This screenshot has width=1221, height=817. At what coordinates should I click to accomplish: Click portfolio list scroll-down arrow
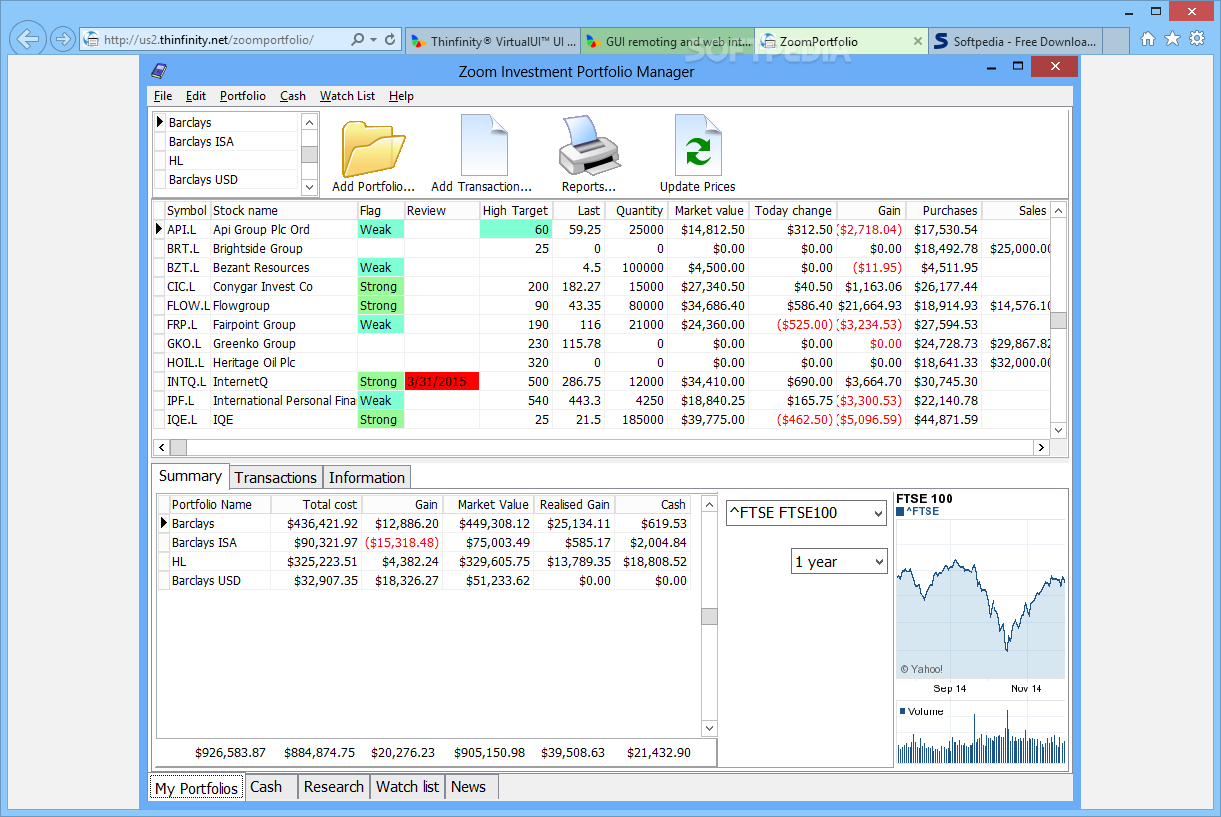point(309,186)
